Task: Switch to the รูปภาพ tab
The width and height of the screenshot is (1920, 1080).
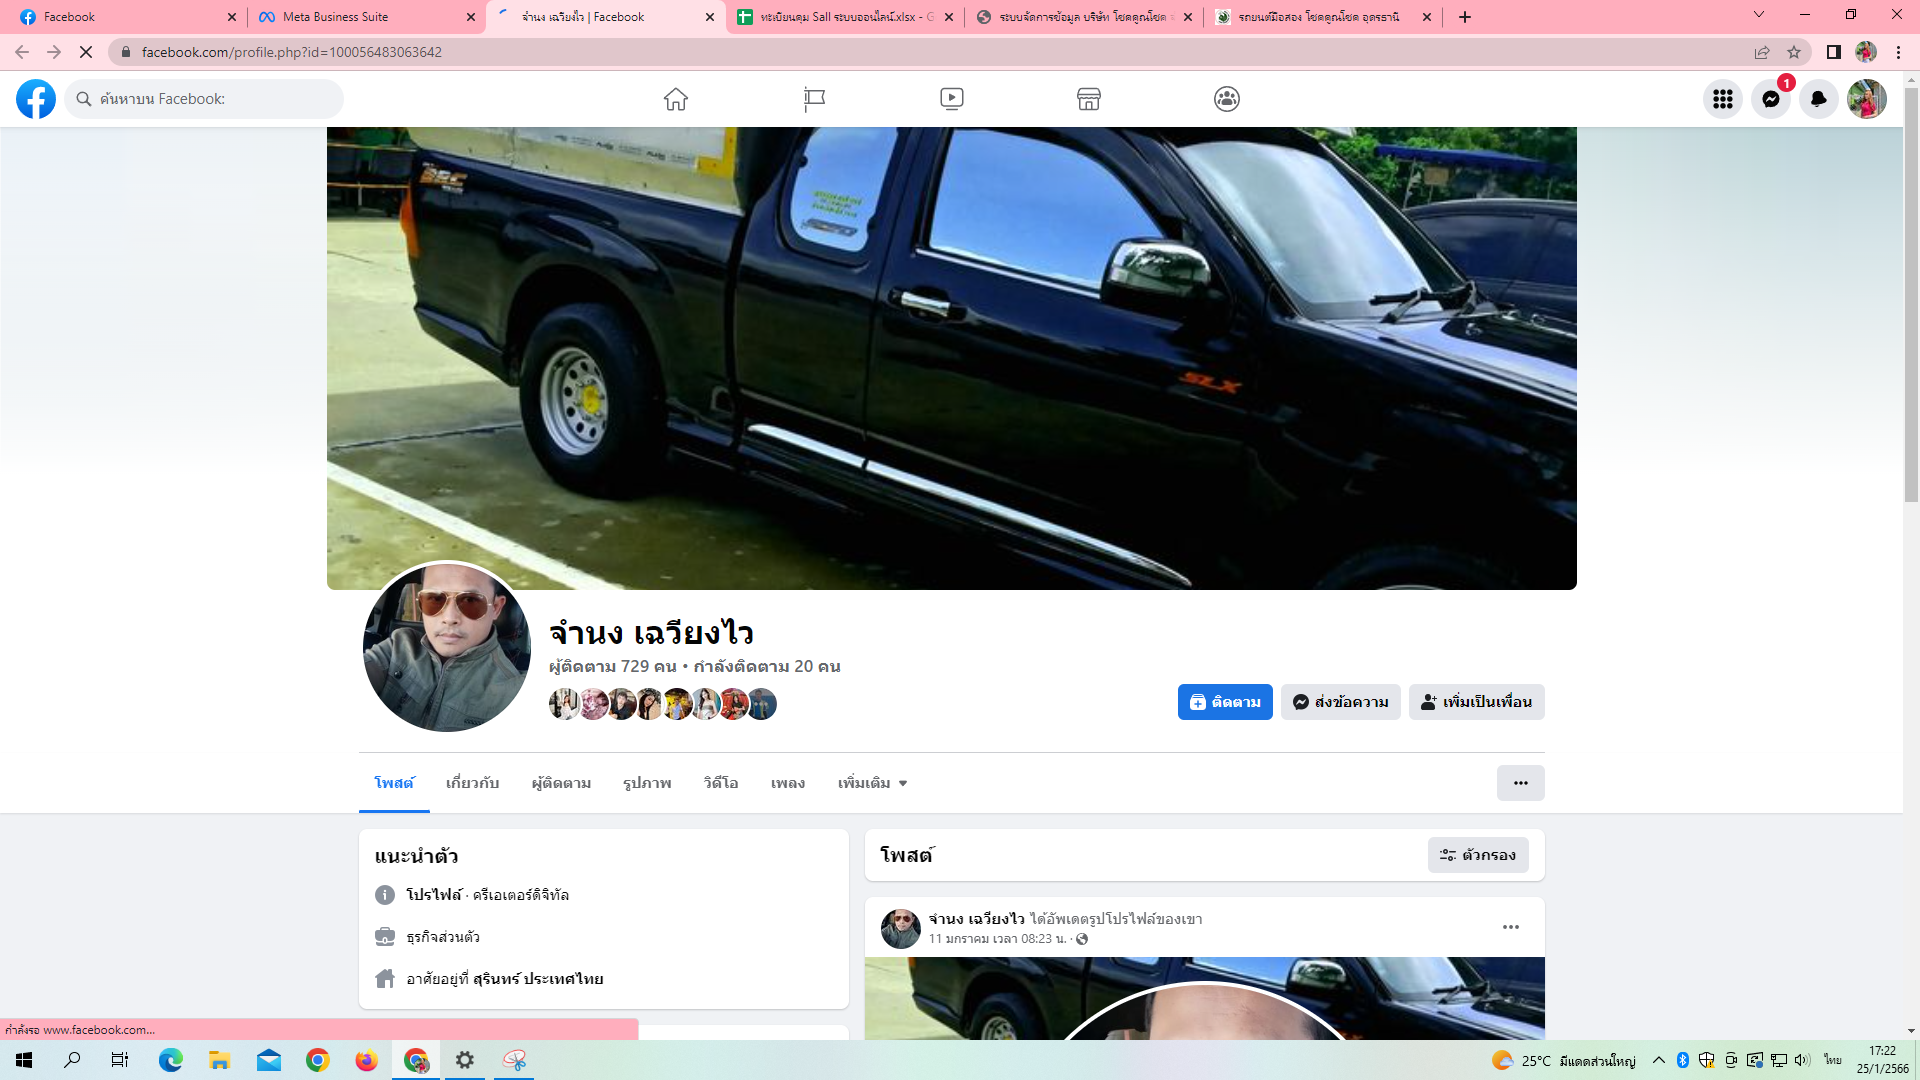Action: pyautogui.click(x=647, y=783)
